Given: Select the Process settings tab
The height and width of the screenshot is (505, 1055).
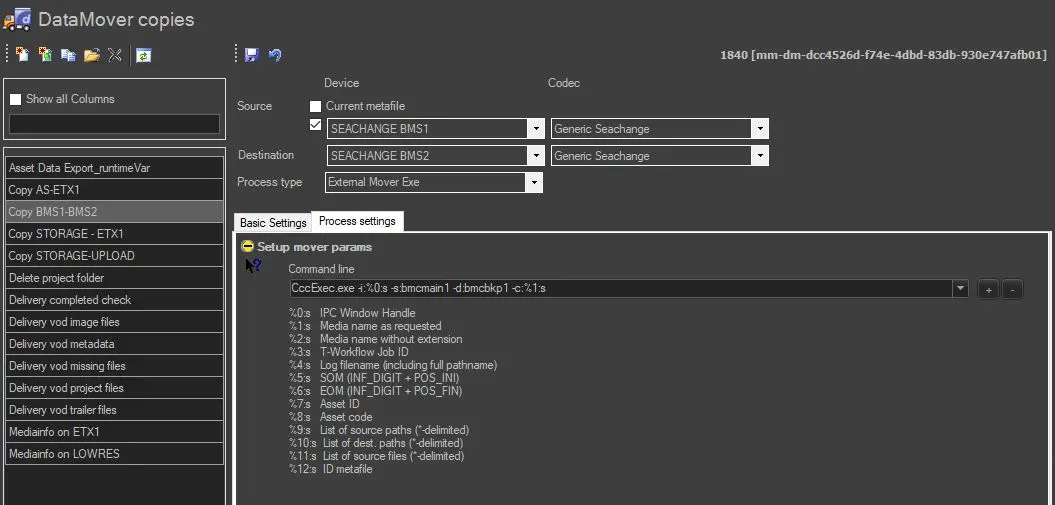Looking at the screenshot, I should [357, 221].
